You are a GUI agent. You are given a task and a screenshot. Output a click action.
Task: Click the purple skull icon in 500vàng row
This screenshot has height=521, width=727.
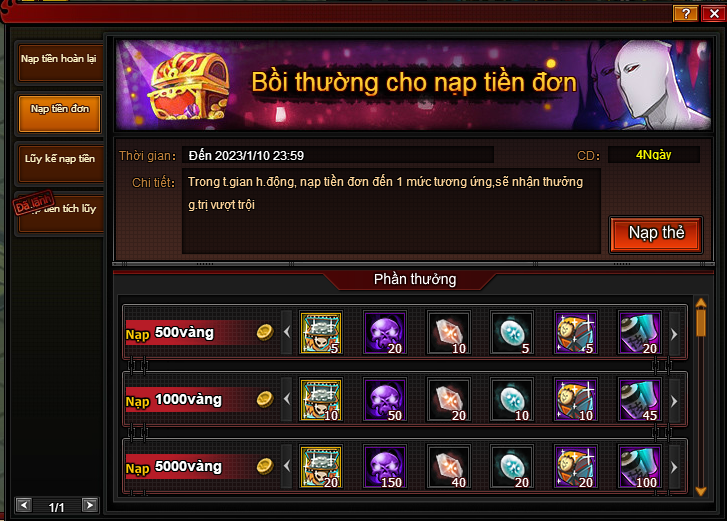click(385, 332)
